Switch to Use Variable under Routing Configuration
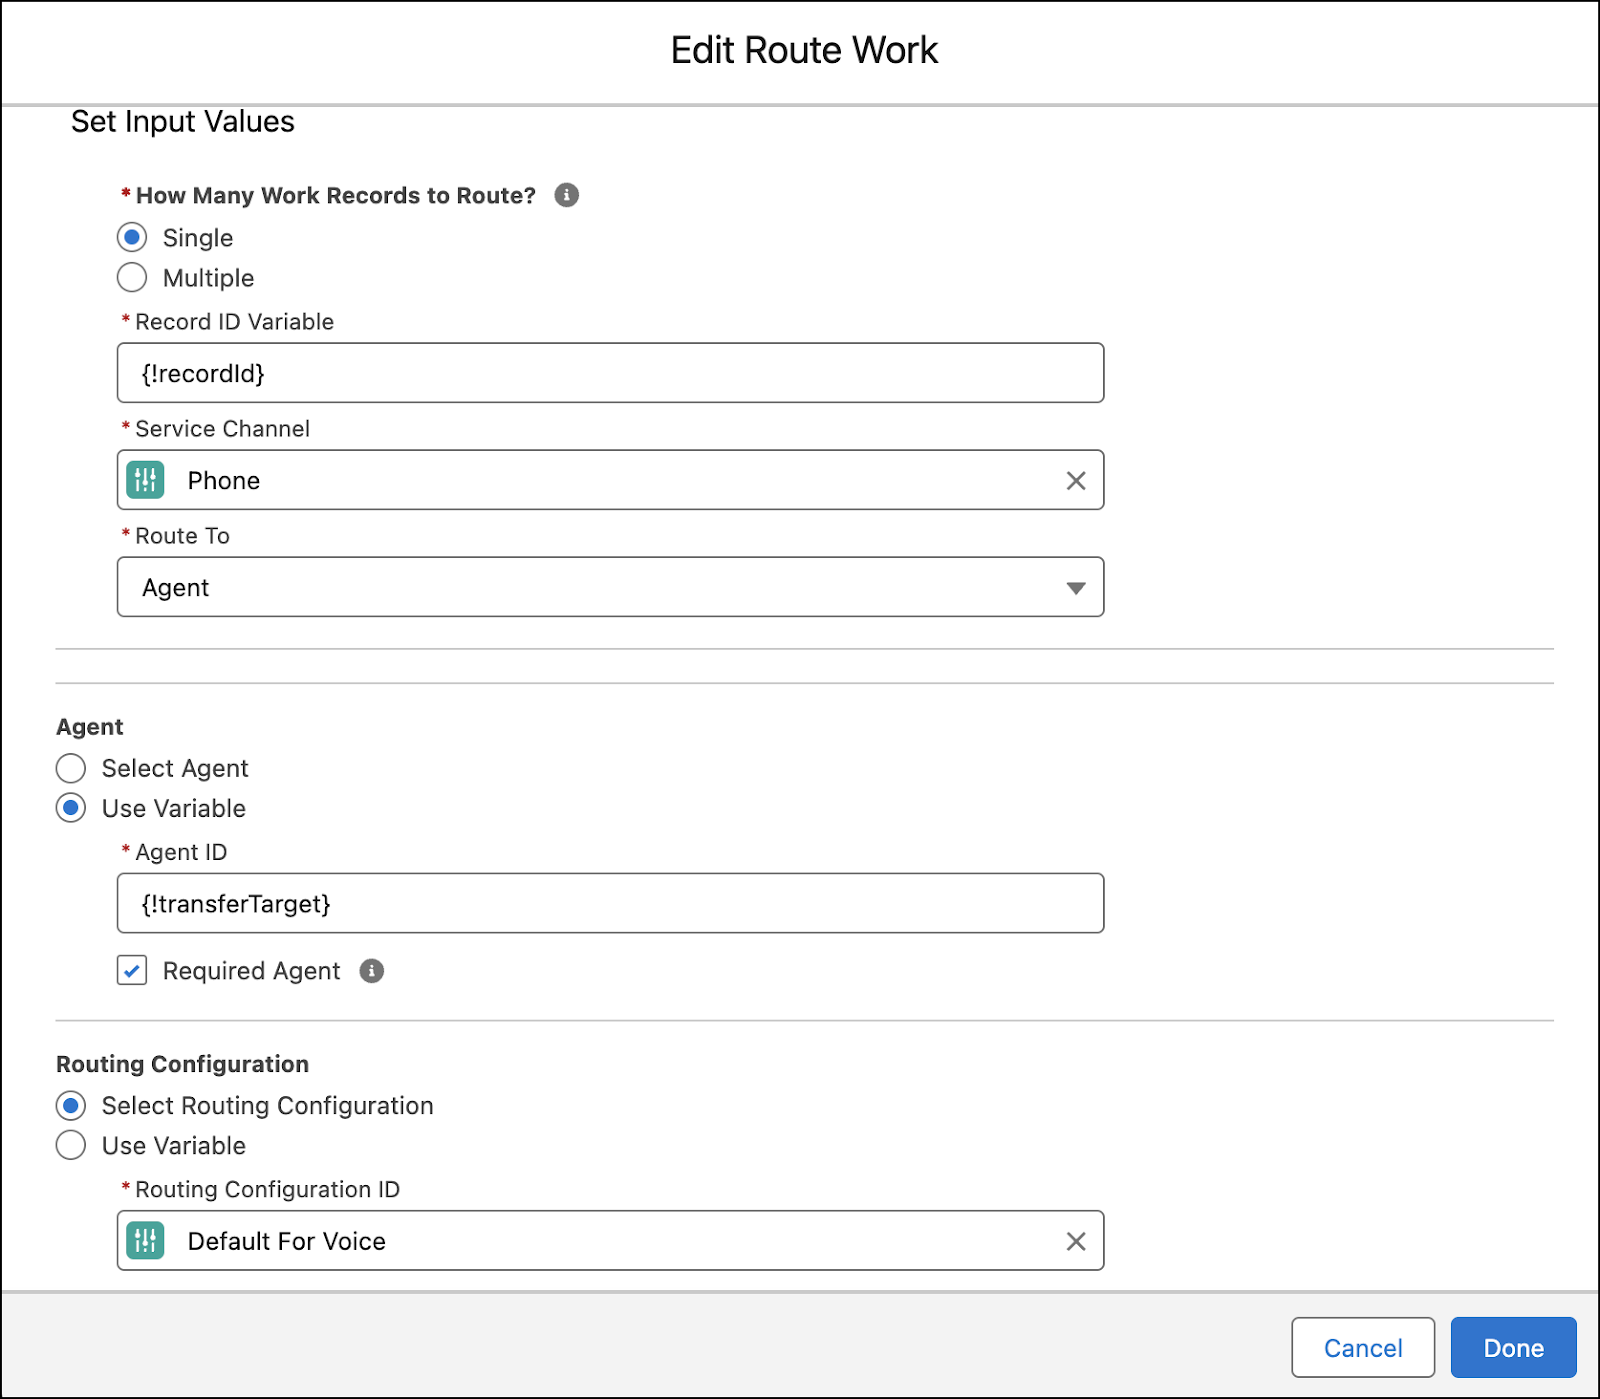 pos(70,1145)
